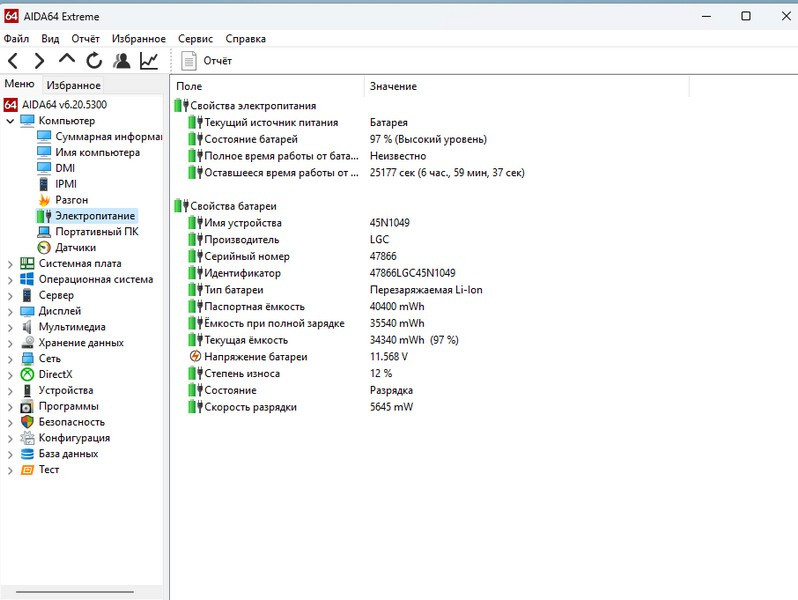
Task: Open the Справка menu
Action: point(245,39)
